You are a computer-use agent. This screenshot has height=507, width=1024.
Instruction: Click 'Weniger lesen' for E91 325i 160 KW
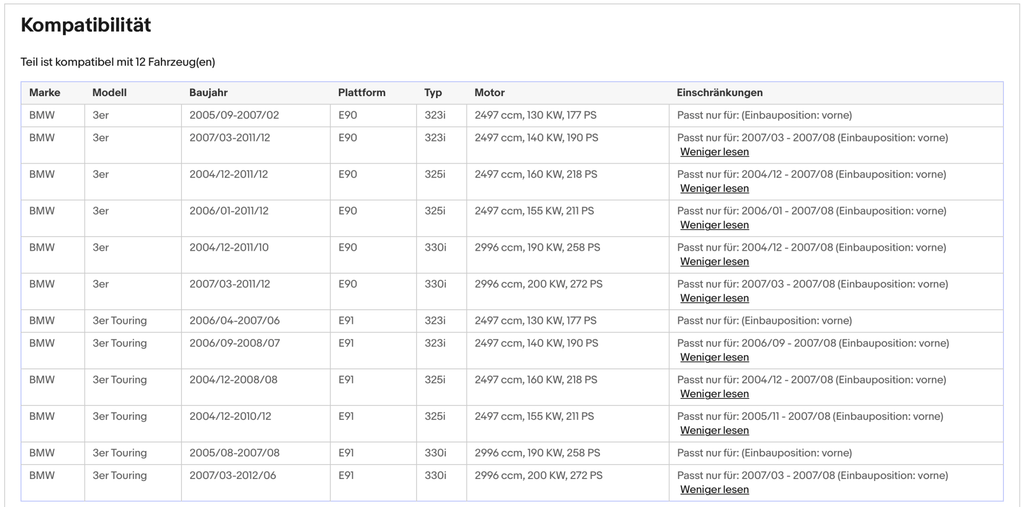point(714,394)
